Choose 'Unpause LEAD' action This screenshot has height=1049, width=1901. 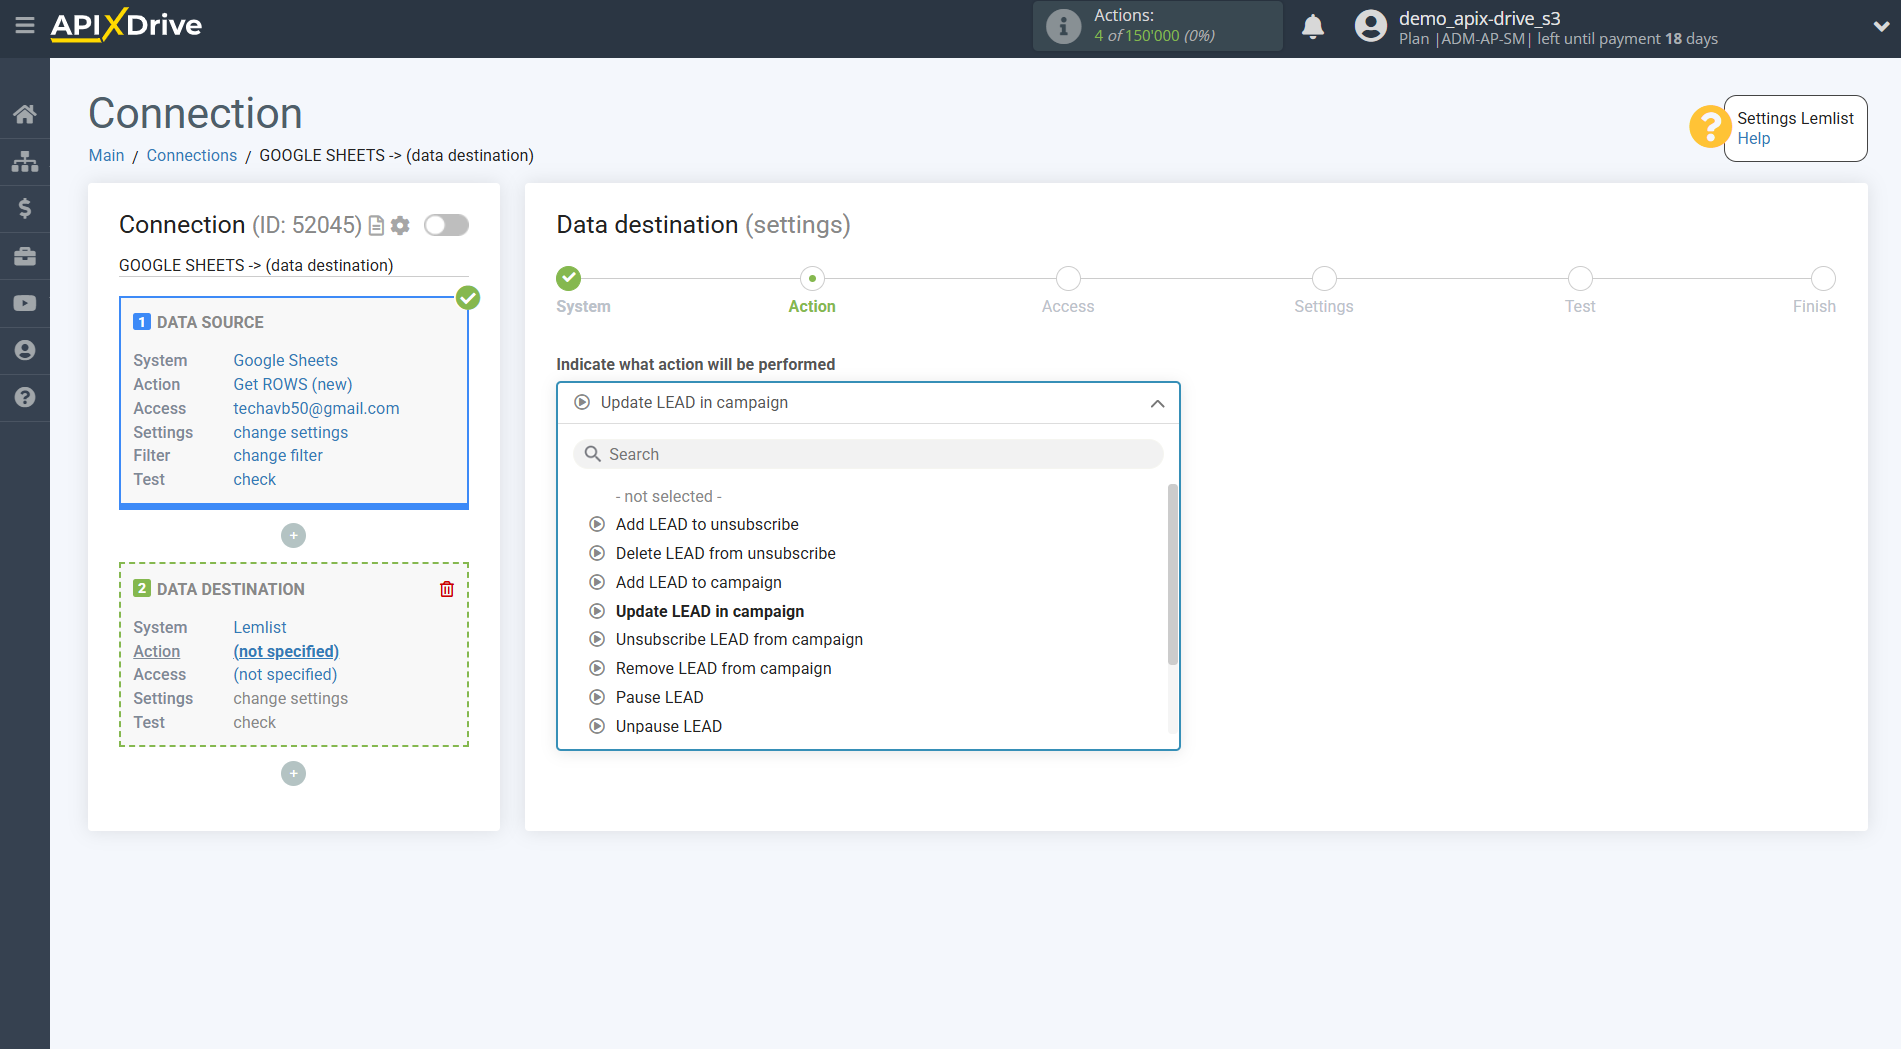point(669,726)
